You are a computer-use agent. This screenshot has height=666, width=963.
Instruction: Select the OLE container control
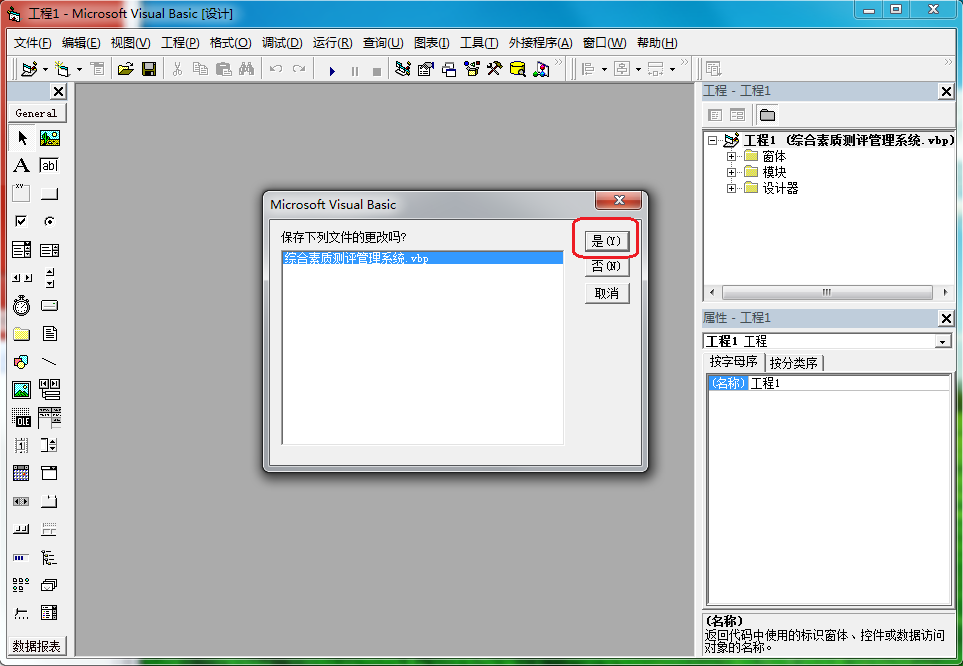21,418
